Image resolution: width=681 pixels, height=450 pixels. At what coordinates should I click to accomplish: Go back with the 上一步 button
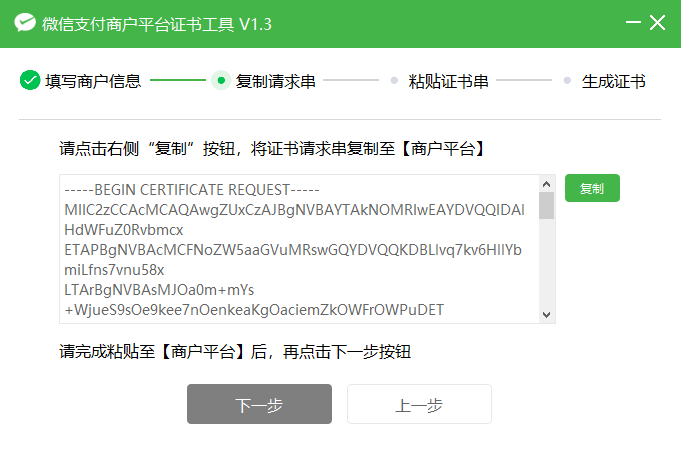[x=419, y=404]
